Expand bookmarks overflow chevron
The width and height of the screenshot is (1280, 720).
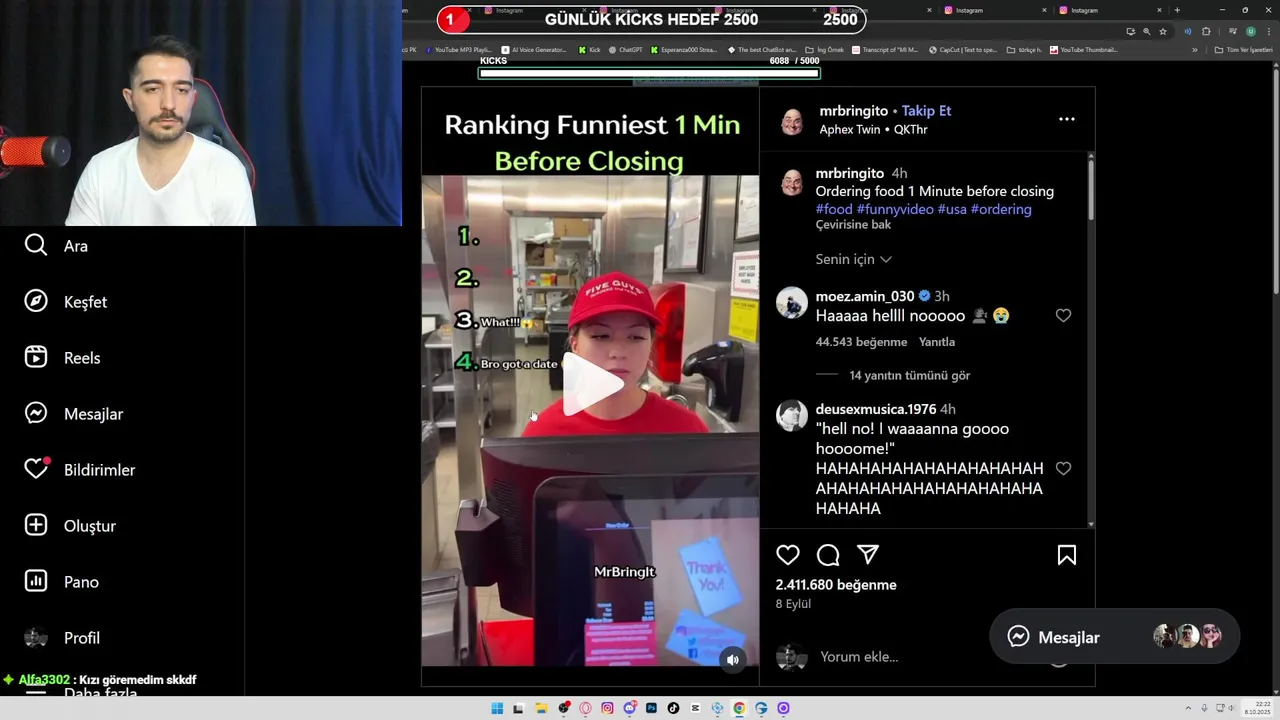pos(1194,49)
